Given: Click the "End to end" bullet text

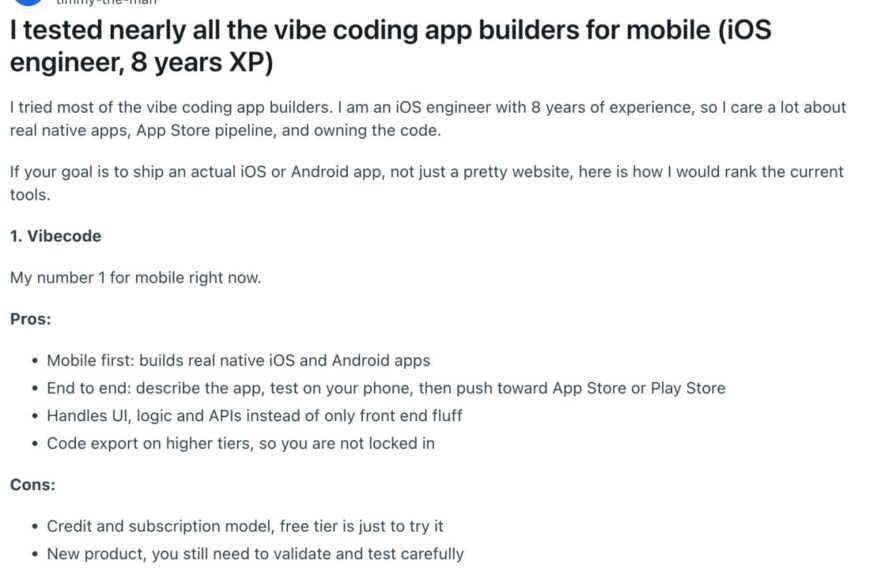Looking at the screenshot, I should point(385,387).
